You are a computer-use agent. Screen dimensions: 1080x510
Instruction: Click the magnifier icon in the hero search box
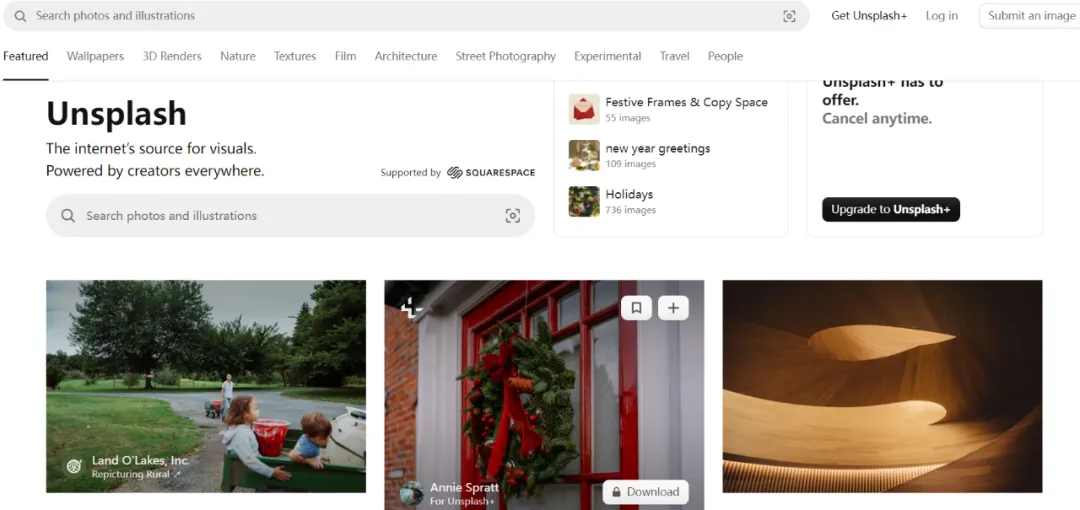click(68, 216)
